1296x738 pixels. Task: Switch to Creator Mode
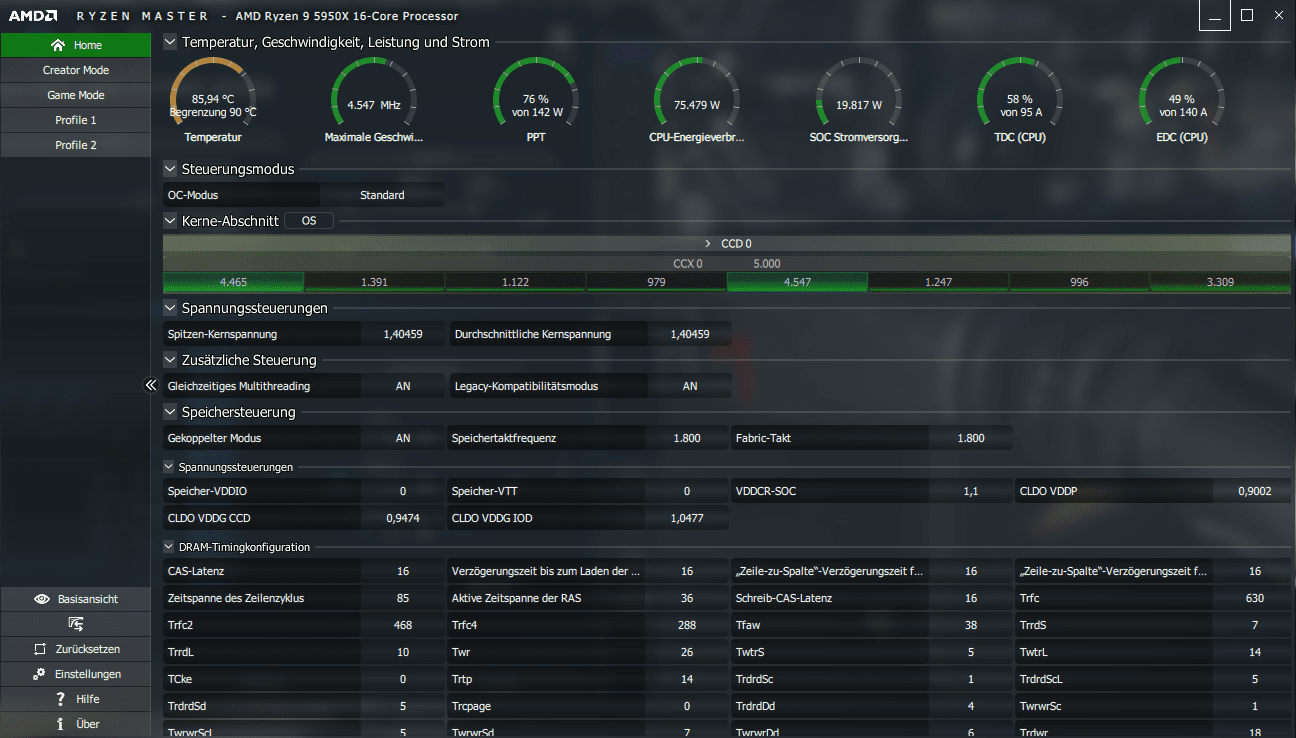click(x=76, y=70)
